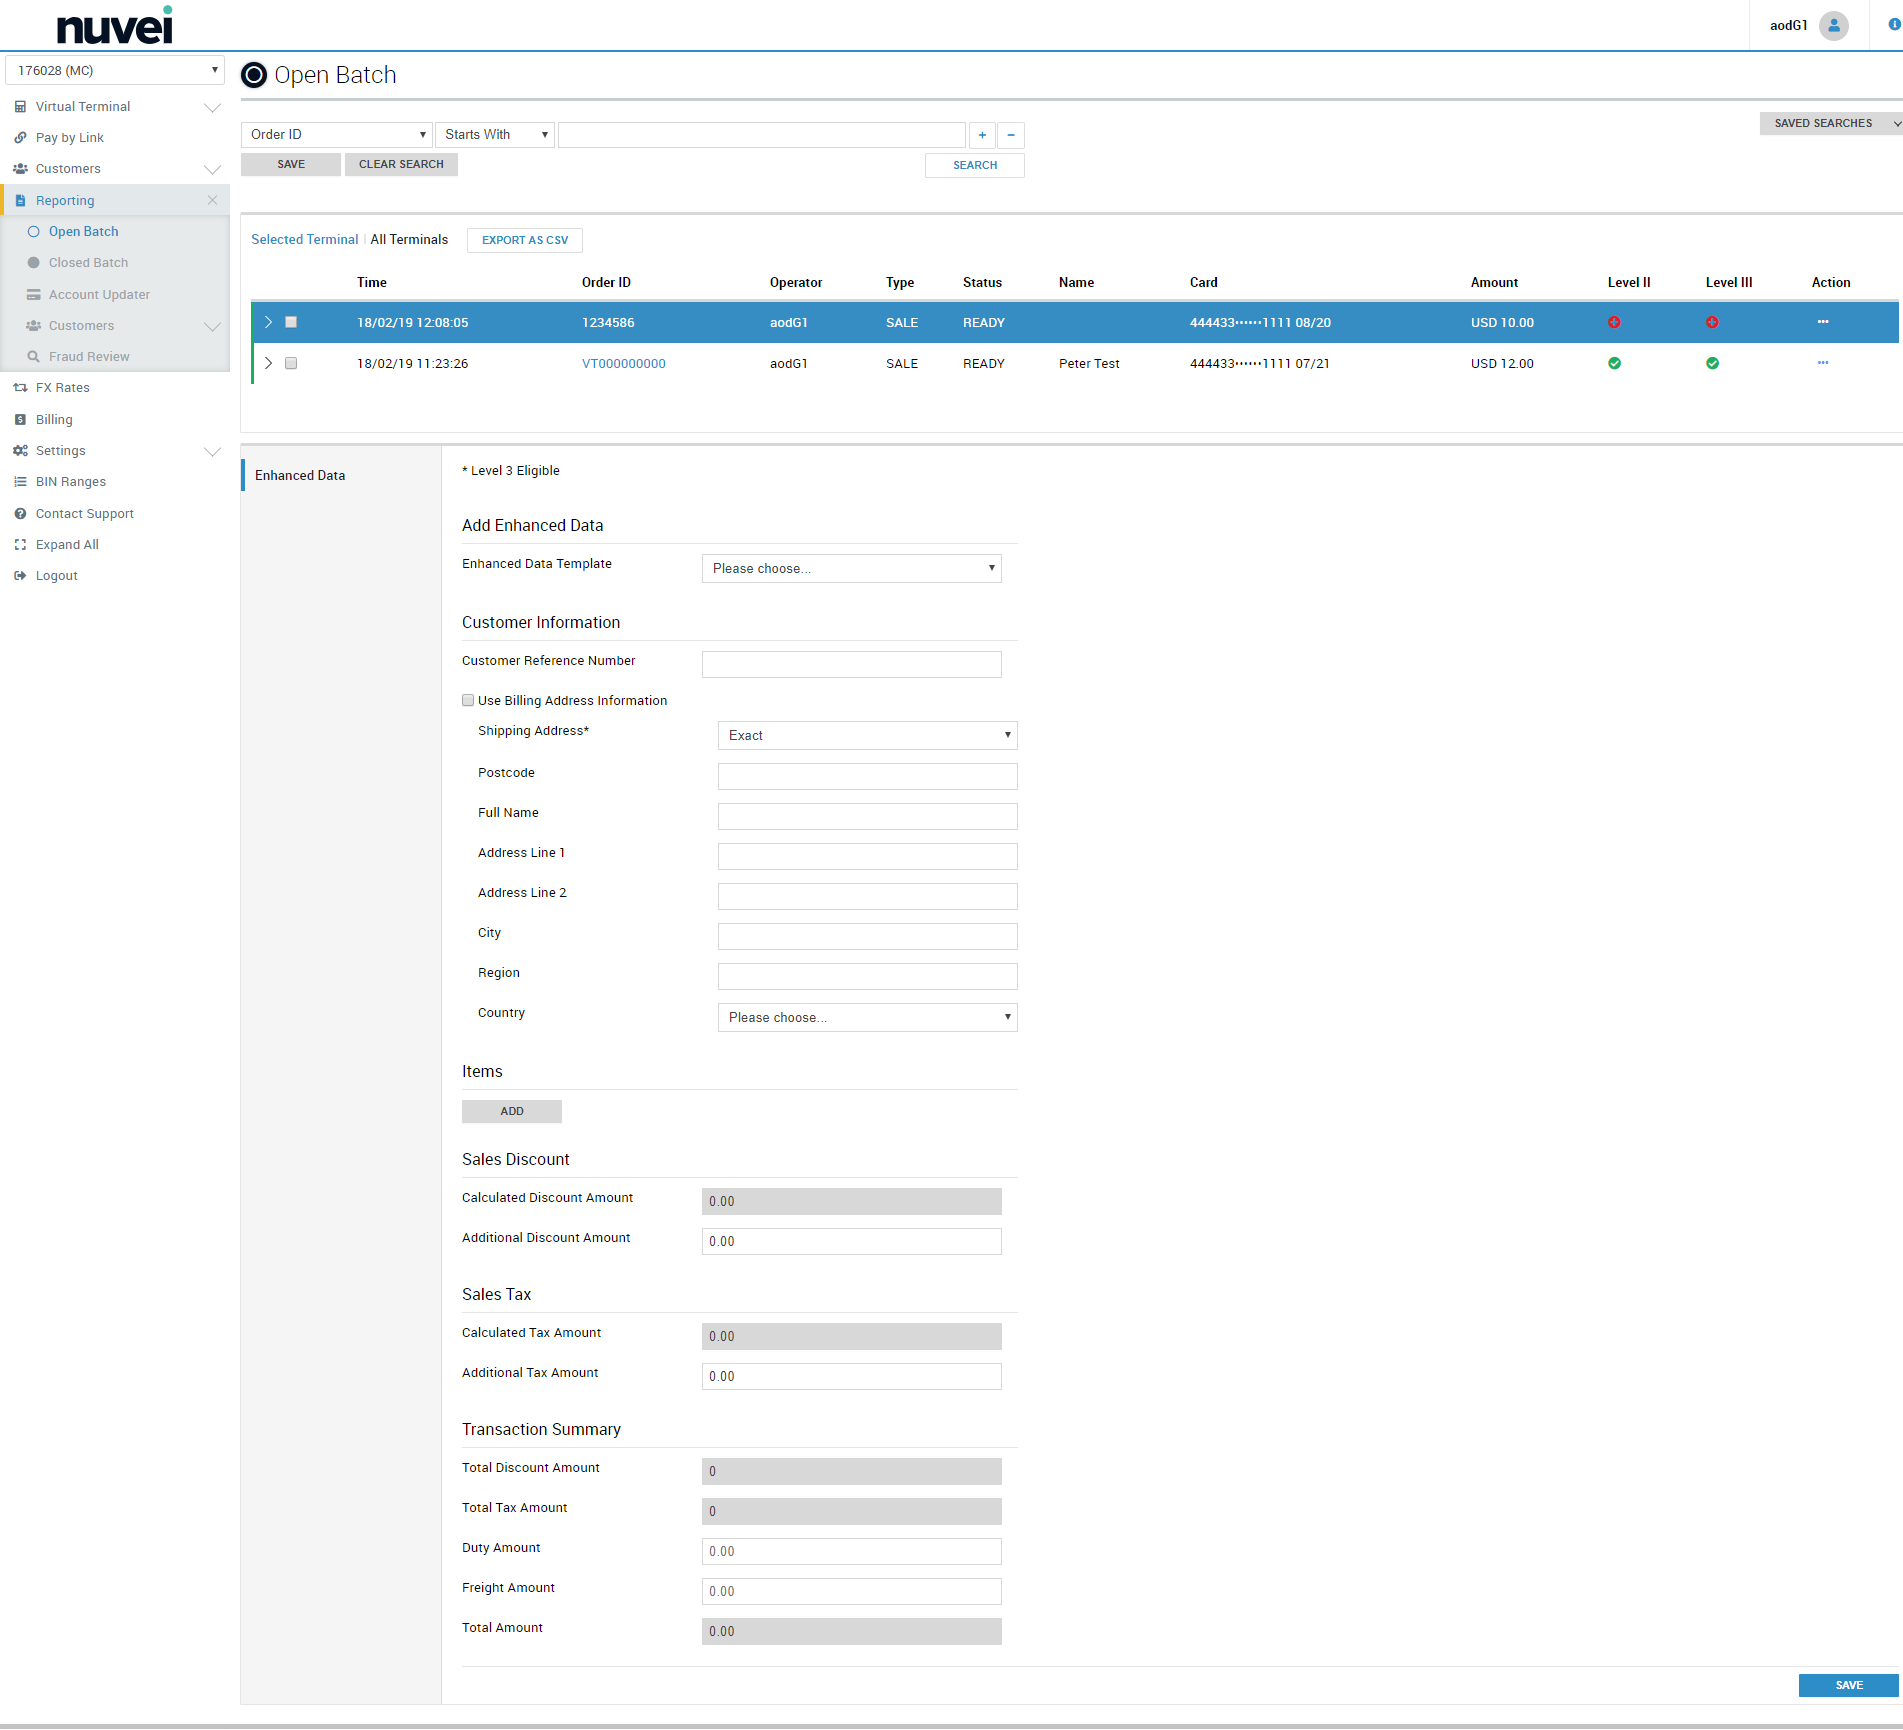Click the user profile avatar icon

(x=1833, y=26)
